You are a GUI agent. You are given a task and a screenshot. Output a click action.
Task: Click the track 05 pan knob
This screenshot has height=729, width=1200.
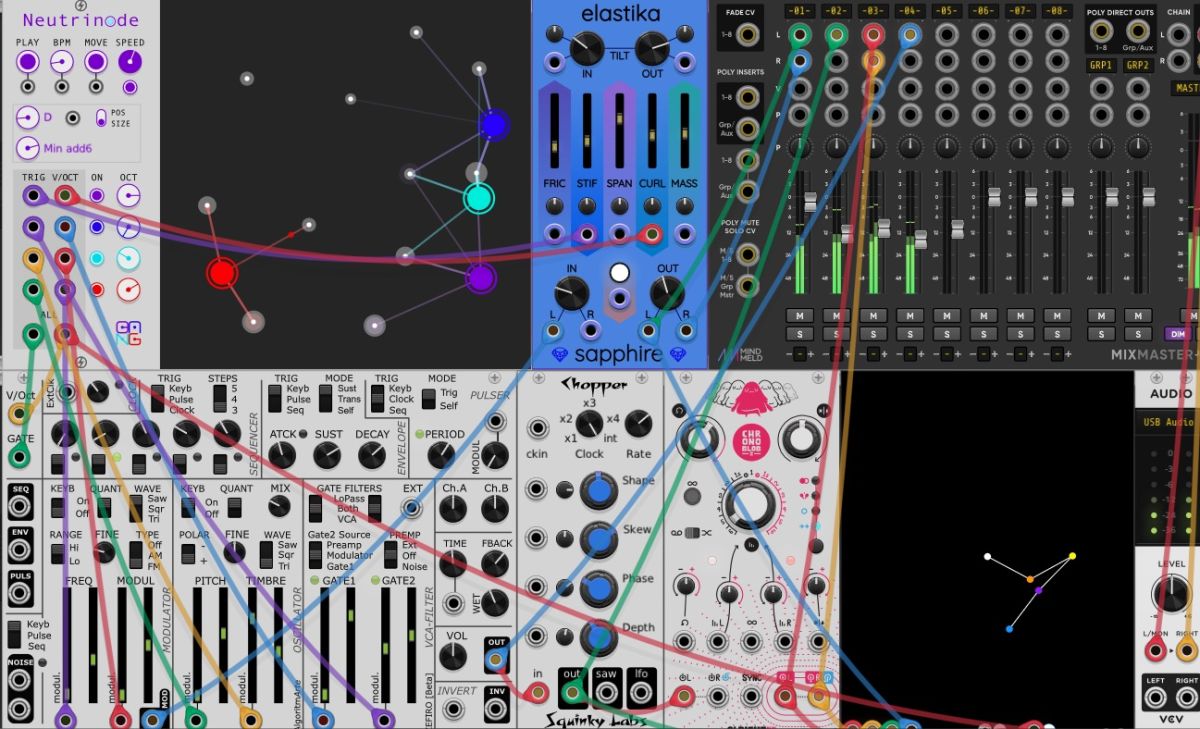tap(946, 147)
